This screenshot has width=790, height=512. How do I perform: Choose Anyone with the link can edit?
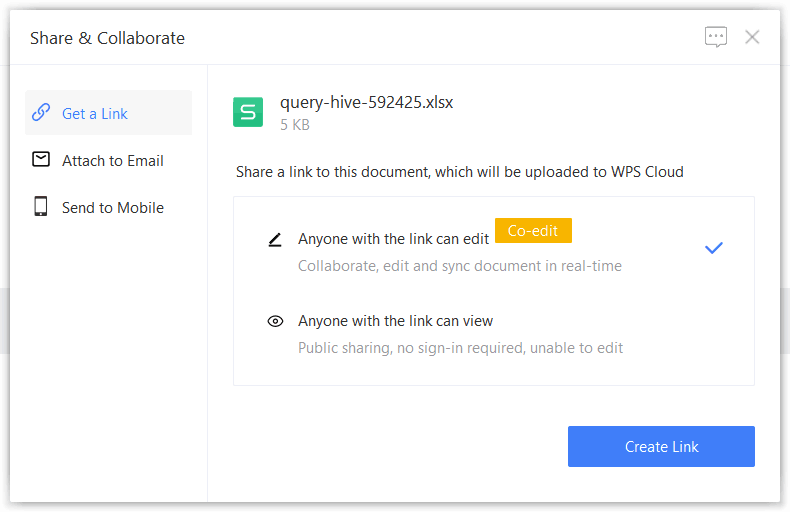[x=393, y=240]
